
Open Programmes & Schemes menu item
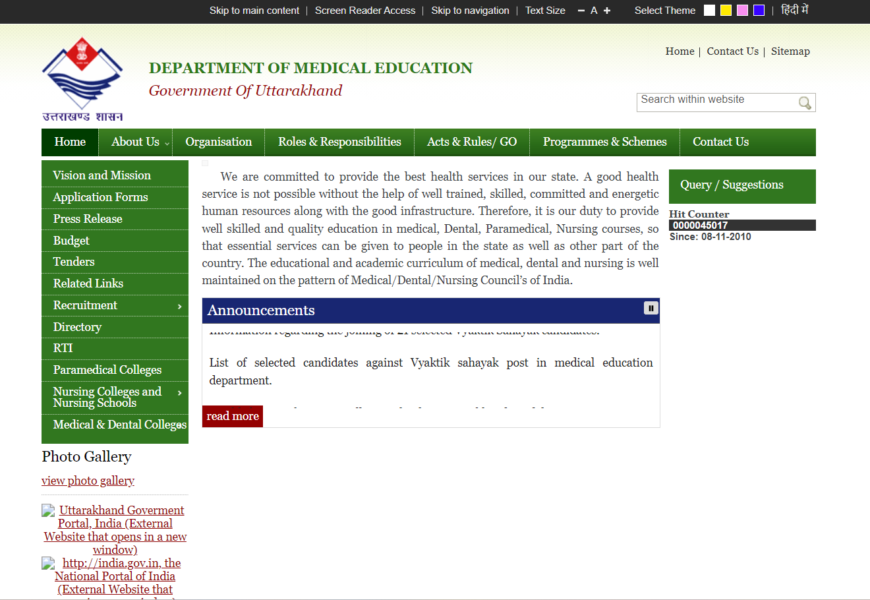[605, 142]
